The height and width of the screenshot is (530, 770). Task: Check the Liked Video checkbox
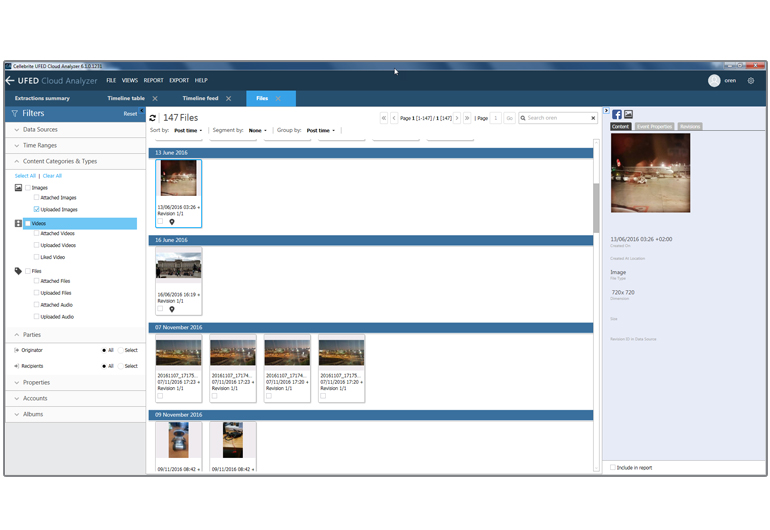37,257
